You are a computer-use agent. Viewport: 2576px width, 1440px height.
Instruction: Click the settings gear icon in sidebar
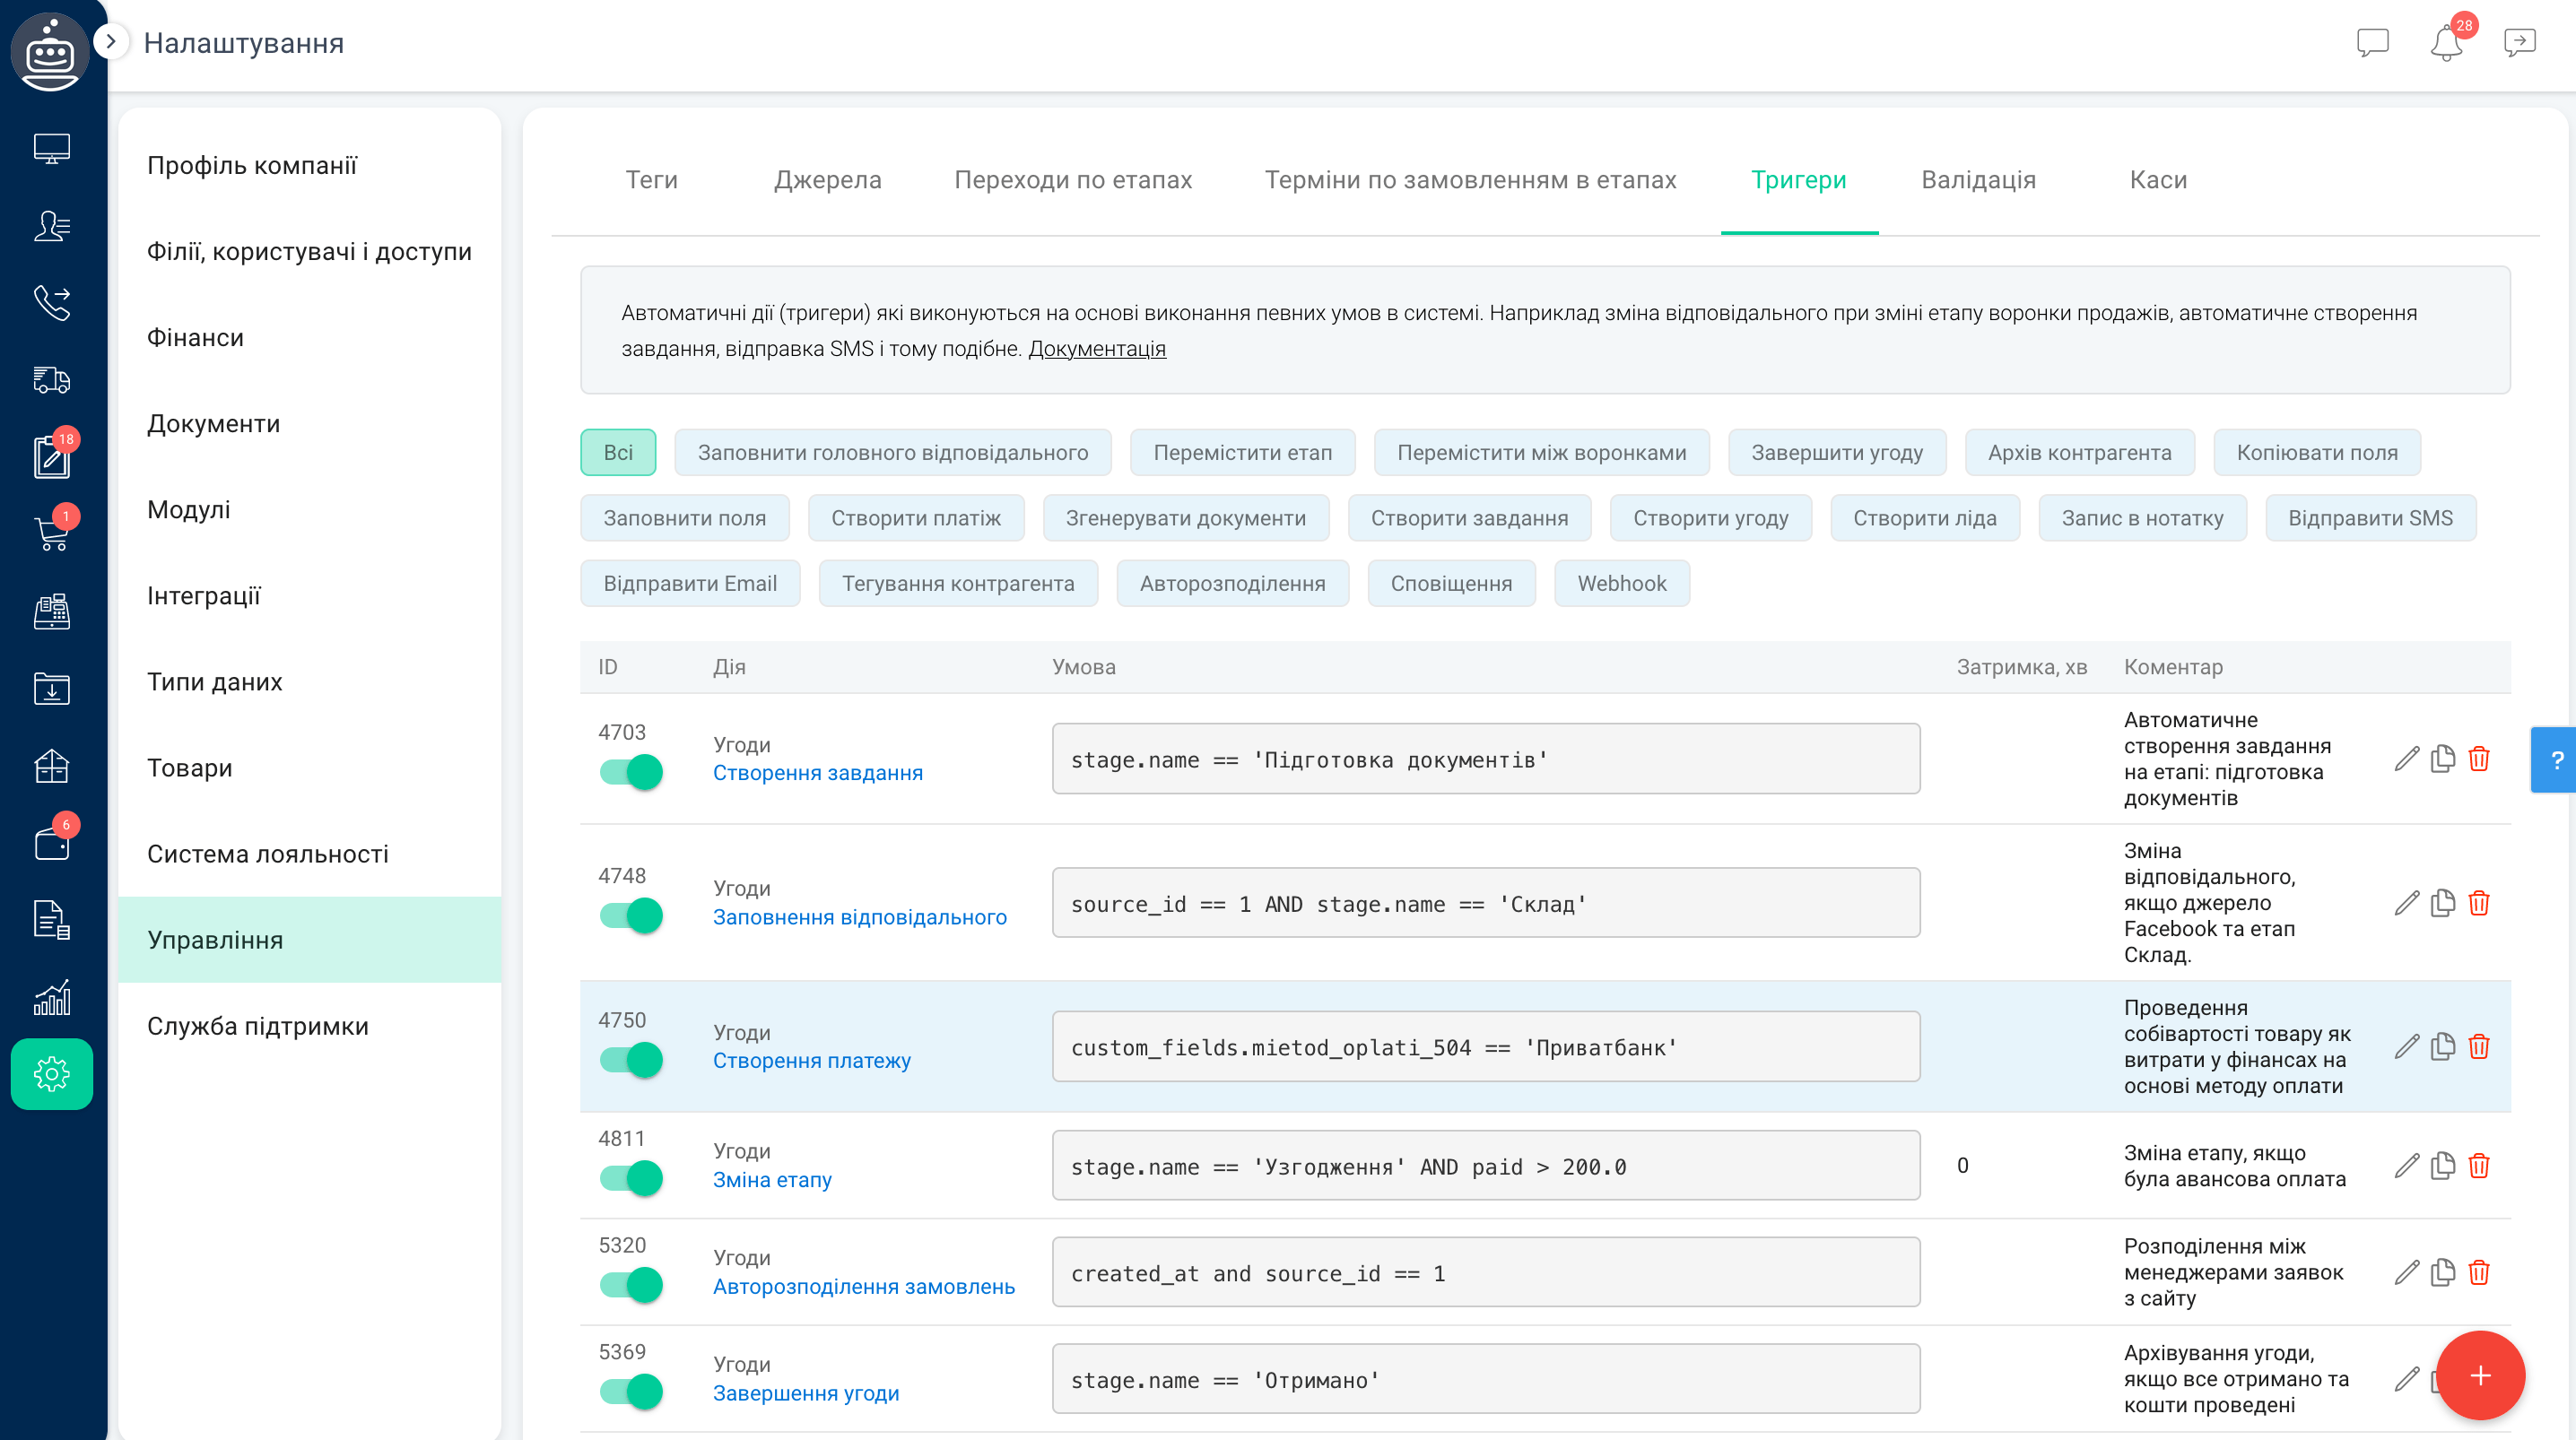tap(52, 1074)
